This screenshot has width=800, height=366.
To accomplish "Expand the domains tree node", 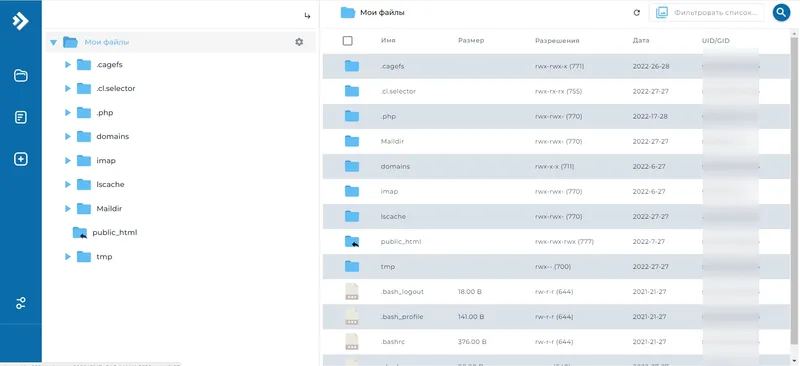I will point(67,136).
